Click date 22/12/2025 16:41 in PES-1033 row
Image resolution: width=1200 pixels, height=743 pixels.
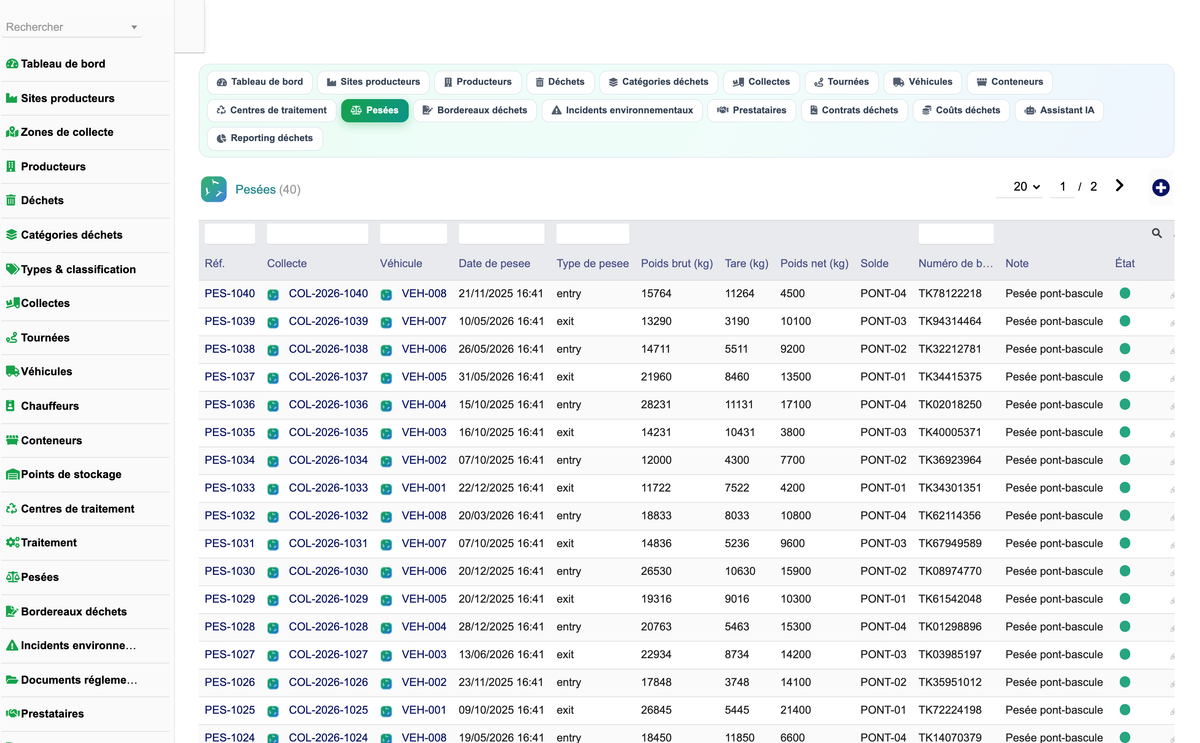[x=502, y=488]
